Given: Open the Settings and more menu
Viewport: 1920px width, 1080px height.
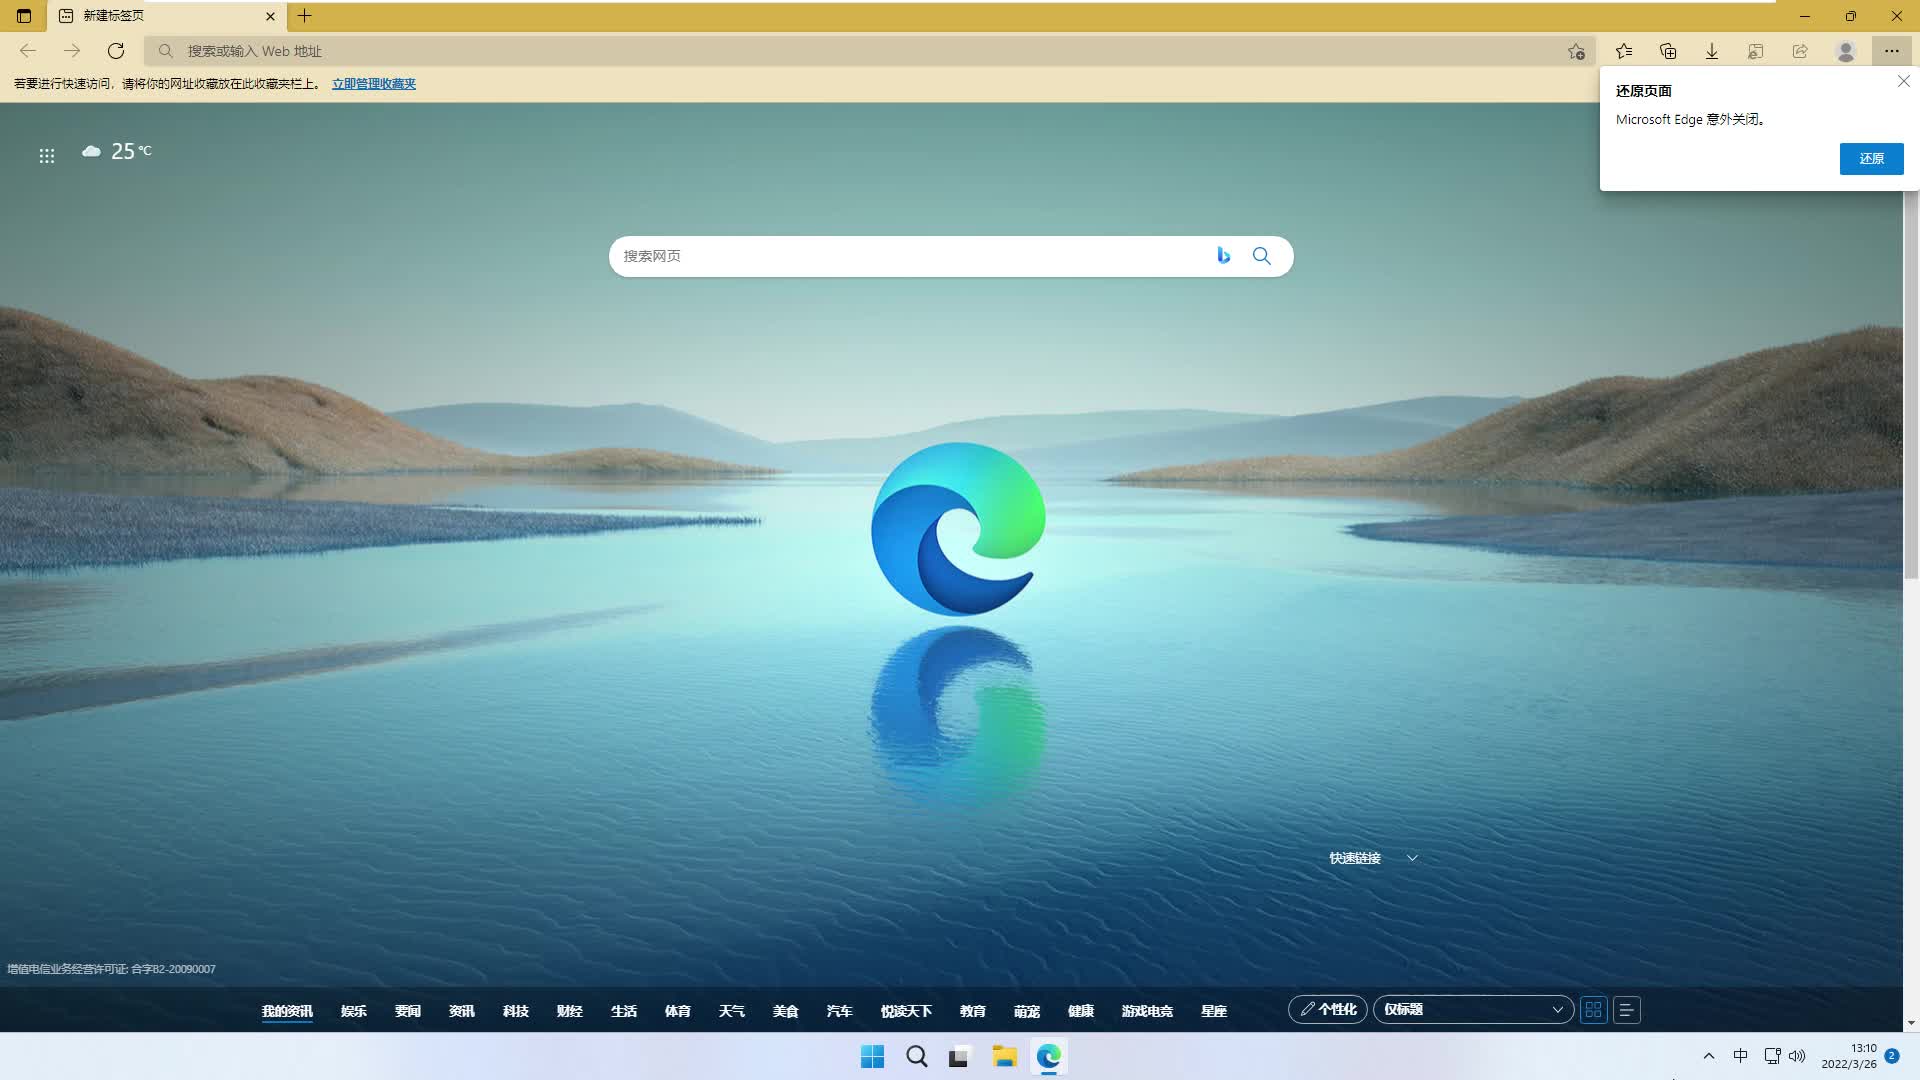Looking at the screenshot, I should click(x=1892, y=51).
